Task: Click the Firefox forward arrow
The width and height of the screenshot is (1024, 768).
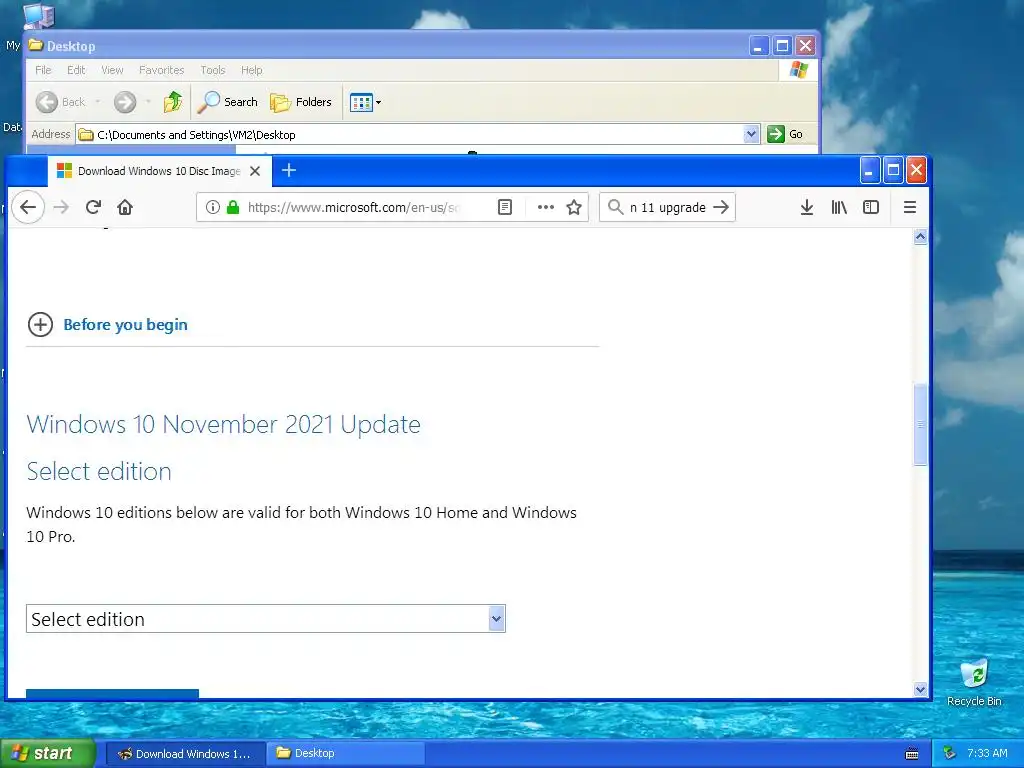Action: click(x=61, y=208)
